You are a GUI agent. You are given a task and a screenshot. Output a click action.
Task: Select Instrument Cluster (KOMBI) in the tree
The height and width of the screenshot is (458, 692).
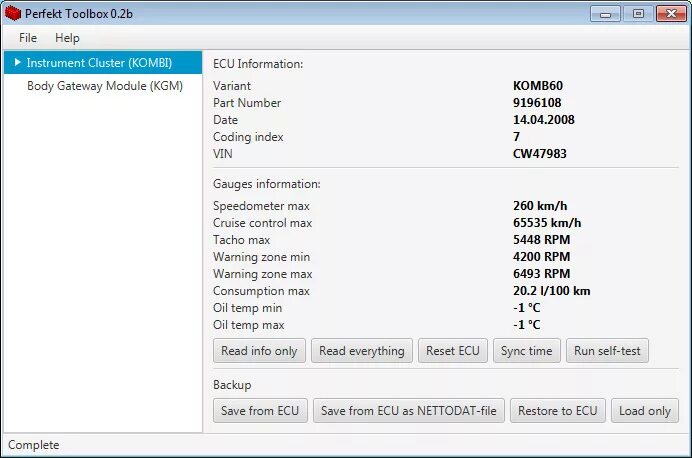coord(103,63)
